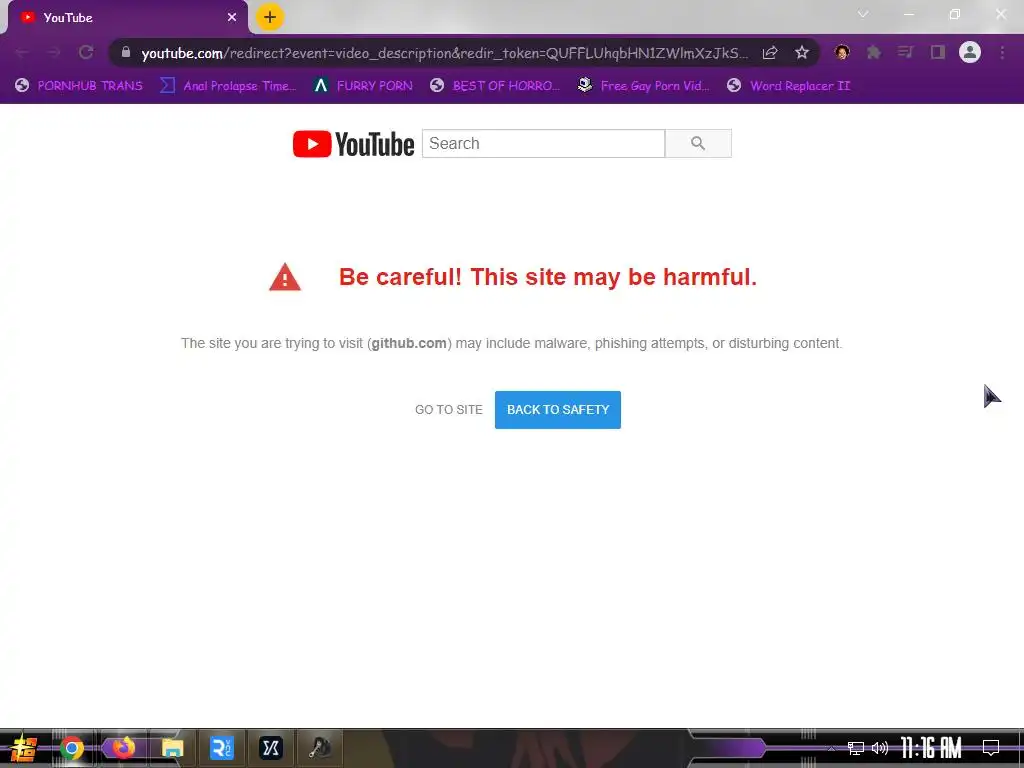Toggle the side panel icon
The width and height of the screenshot is (1024, 768).
pyautogui.click(x=938, y=52)
